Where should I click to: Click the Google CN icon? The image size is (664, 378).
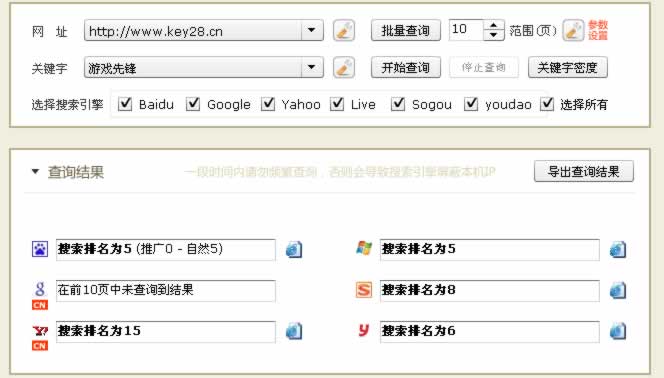(40, 296)
